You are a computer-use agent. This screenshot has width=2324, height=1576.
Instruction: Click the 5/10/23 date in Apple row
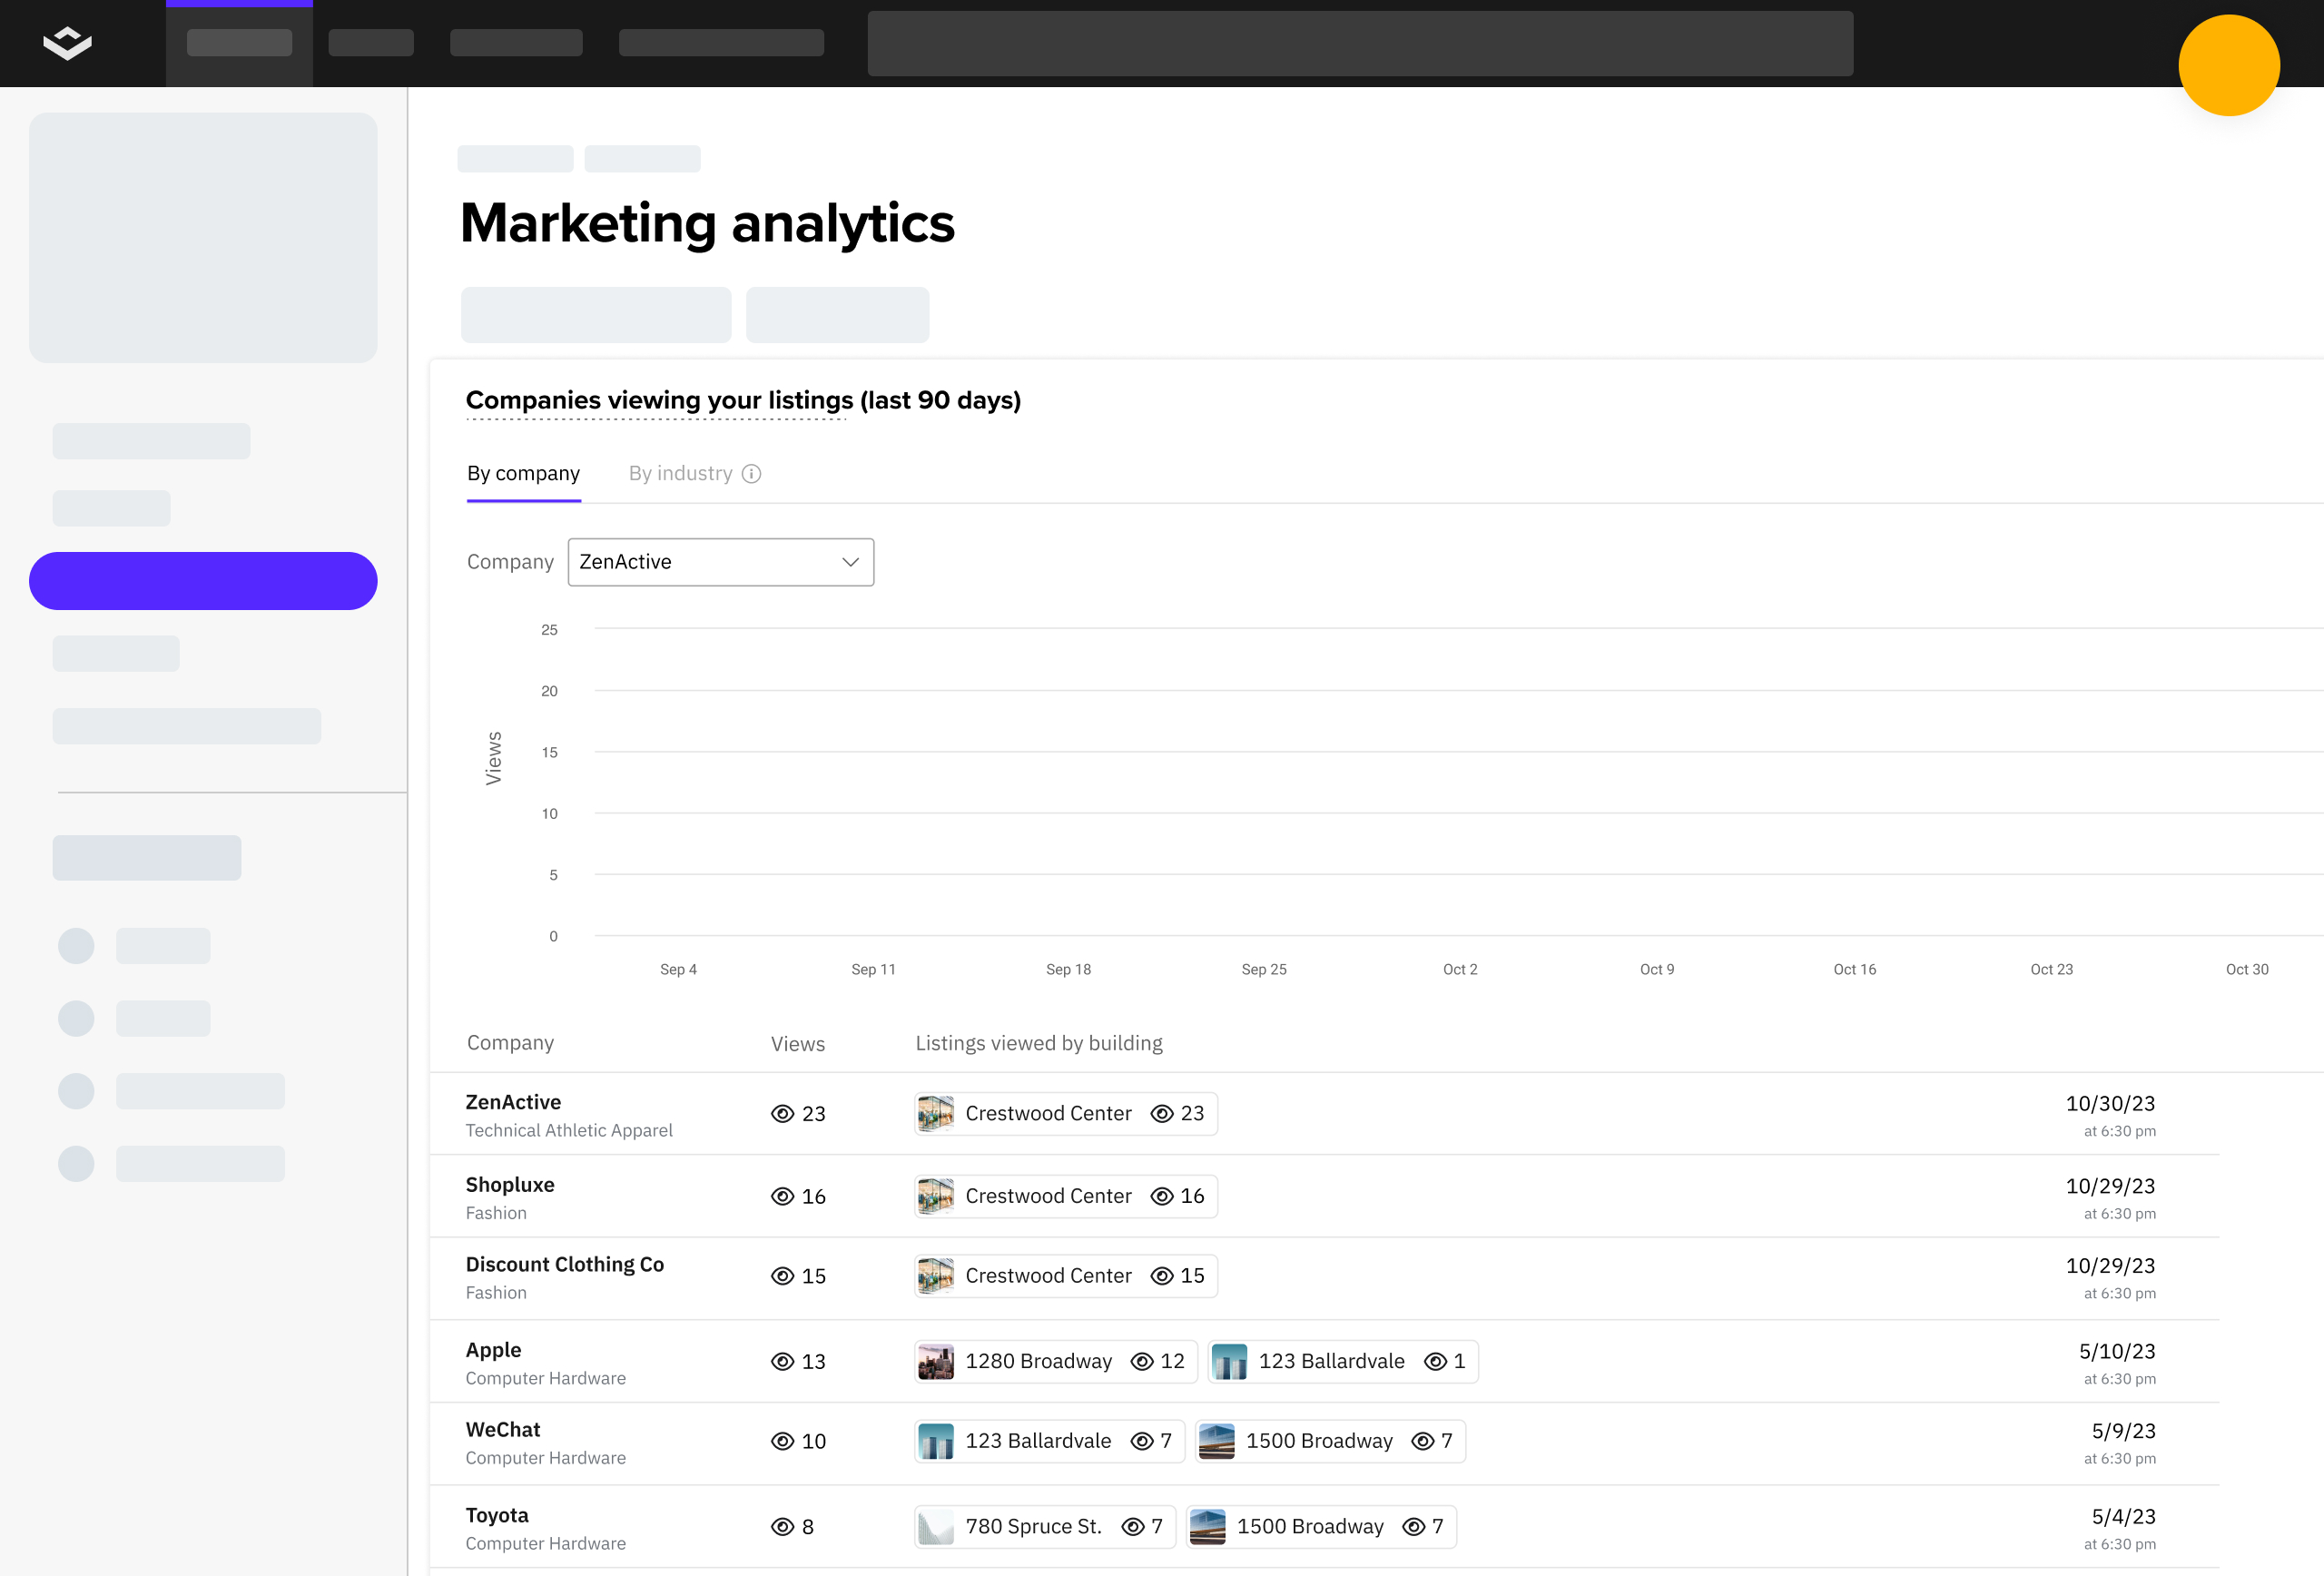coord(2117,1351)
